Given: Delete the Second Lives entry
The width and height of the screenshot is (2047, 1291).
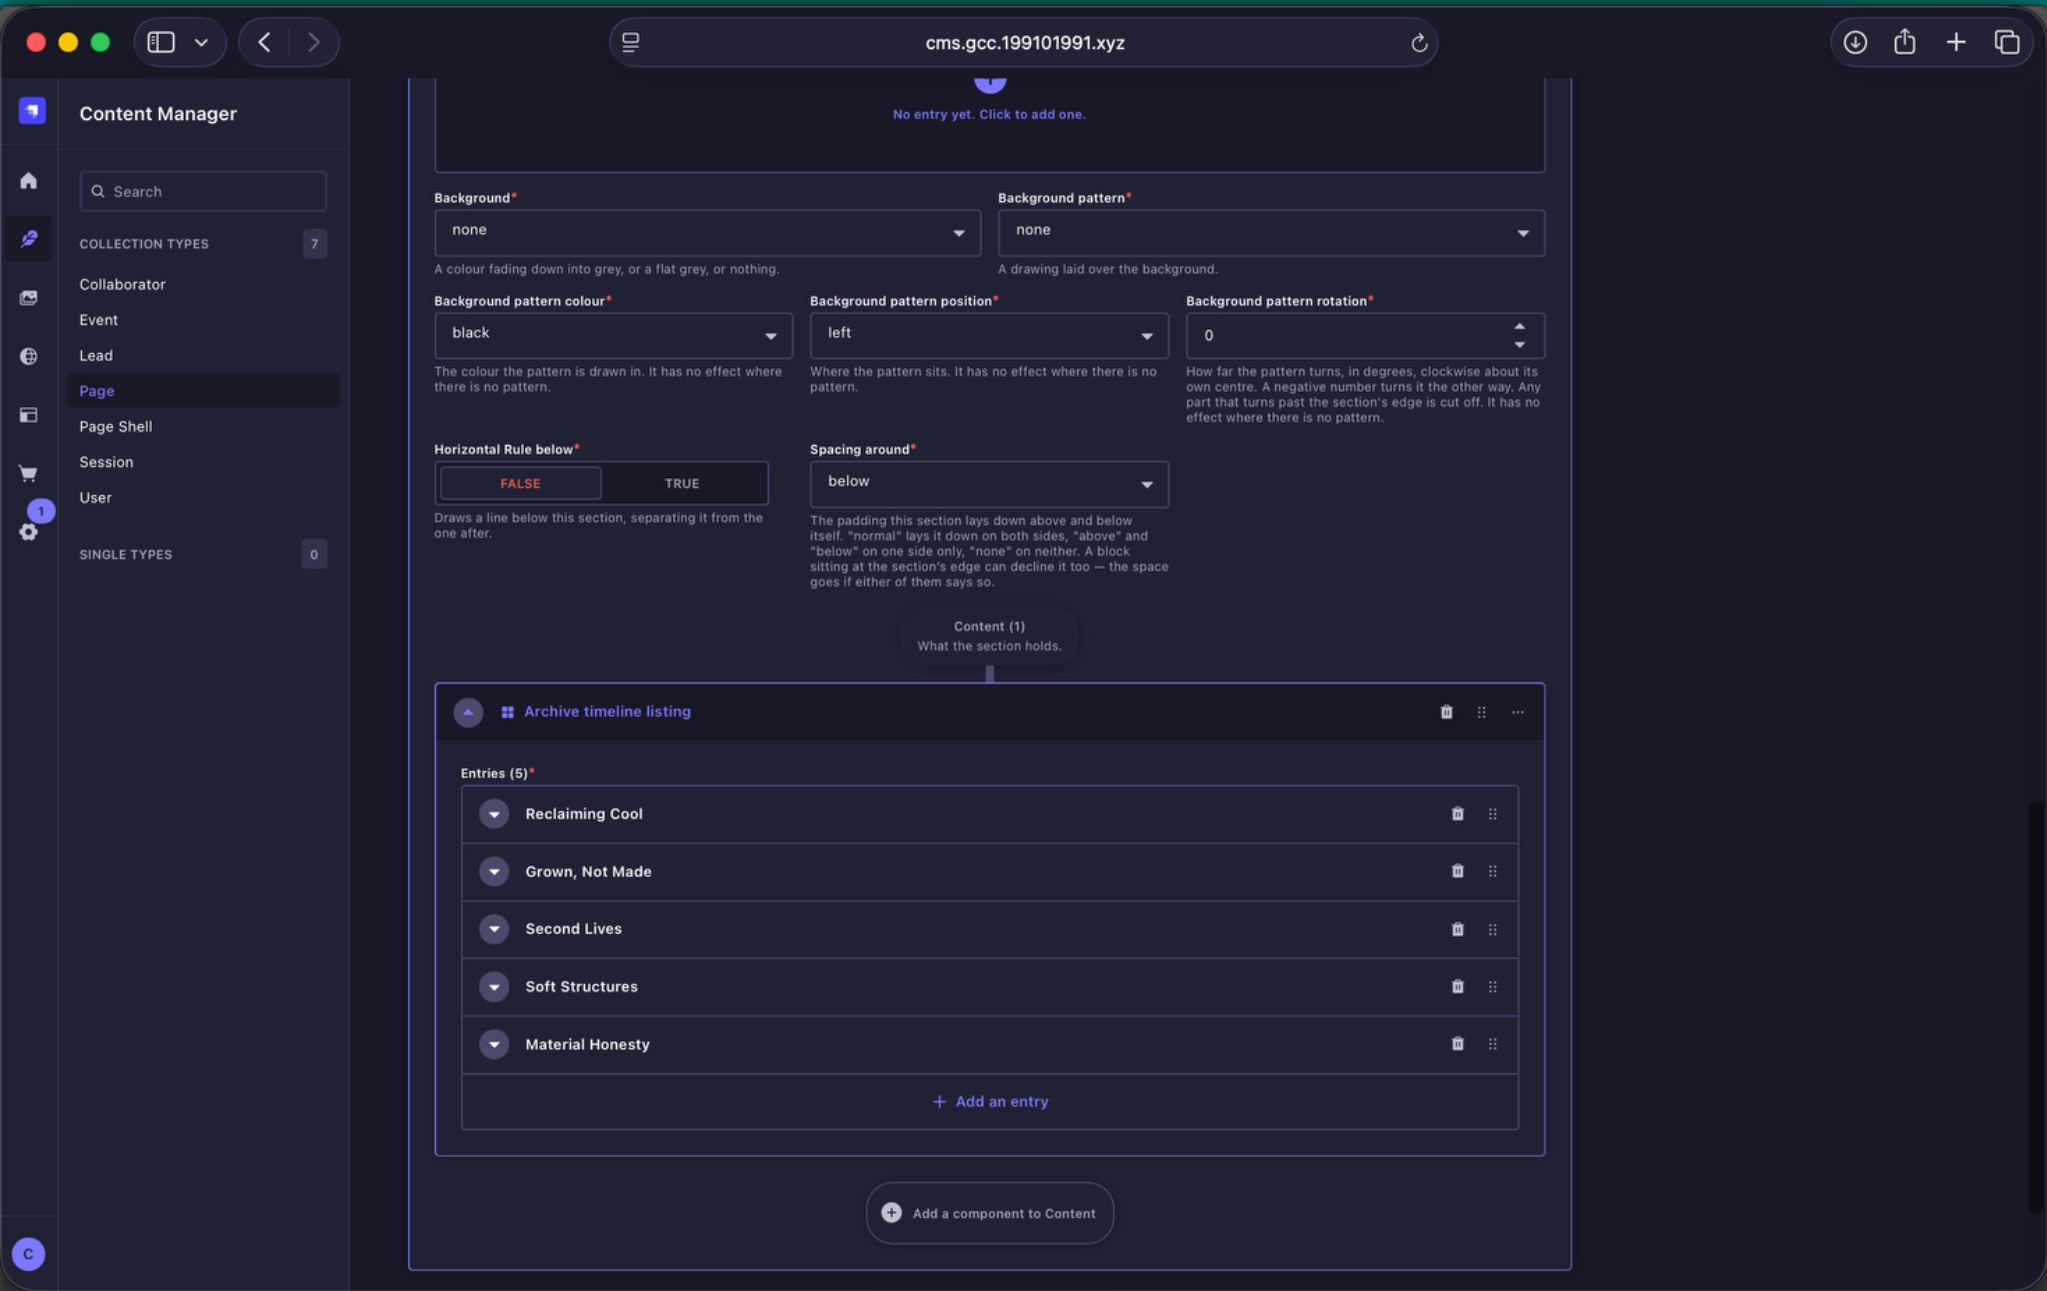Looking at the screenshot, I should tap(1457, 929).
